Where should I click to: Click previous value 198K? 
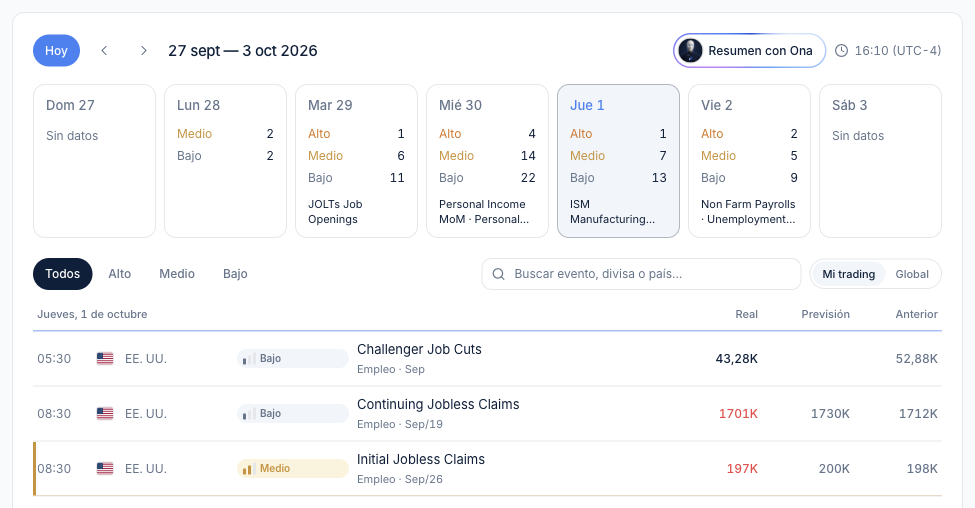click(922, 468)
